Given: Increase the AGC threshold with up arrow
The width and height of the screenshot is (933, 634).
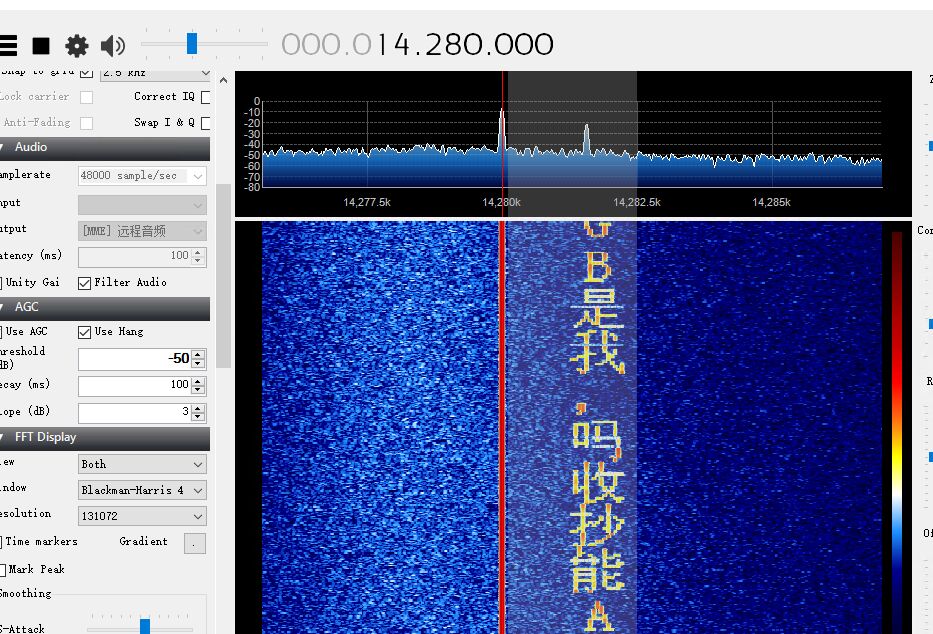Looking at the screenshot, I should coord(199,354).
